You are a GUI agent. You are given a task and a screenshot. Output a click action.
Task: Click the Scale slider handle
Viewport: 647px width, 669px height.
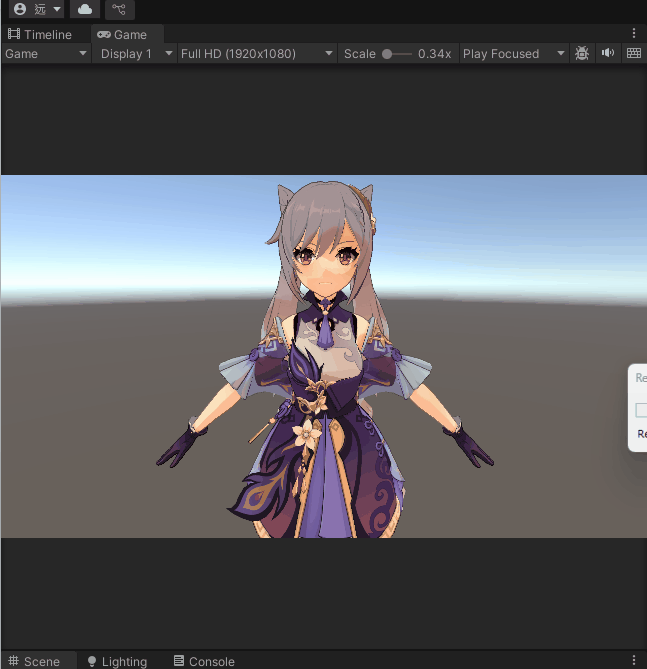387,54
